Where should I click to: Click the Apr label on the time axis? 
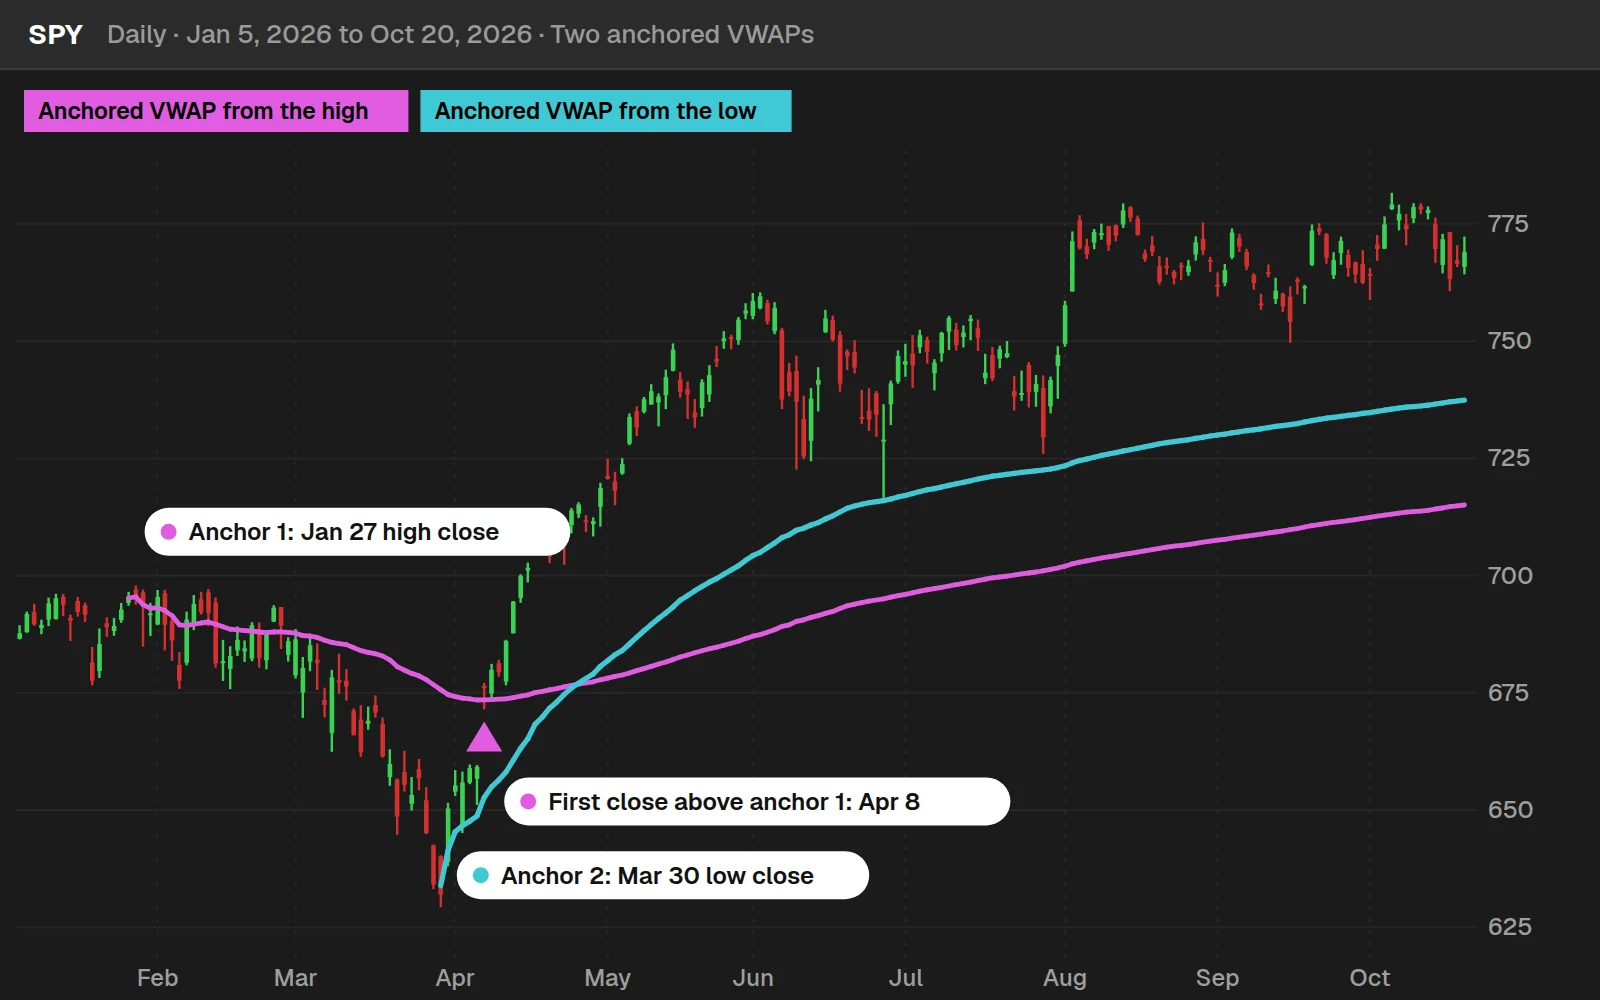pyautogui.click(x=455, y=979)
